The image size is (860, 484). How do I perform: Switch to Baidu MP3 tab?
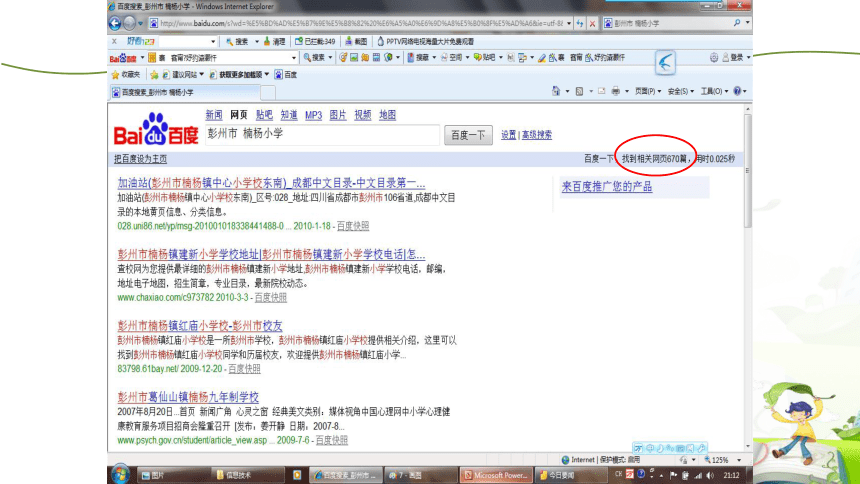click(313, 115)
